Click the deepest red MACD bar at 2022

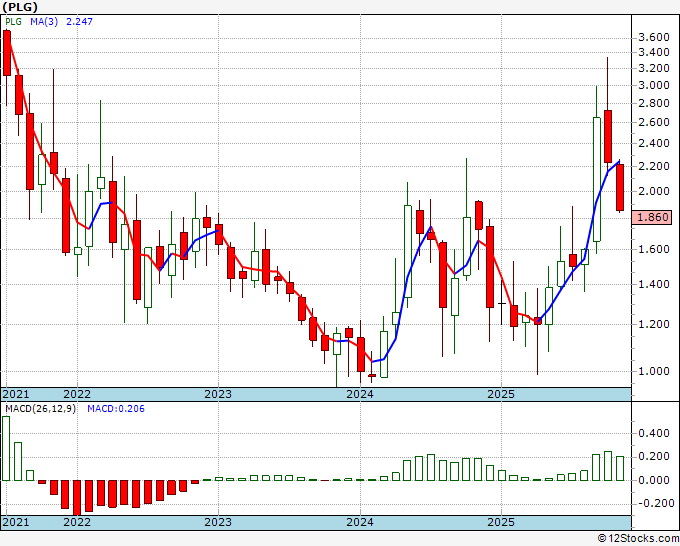click(x=77, y=497)
